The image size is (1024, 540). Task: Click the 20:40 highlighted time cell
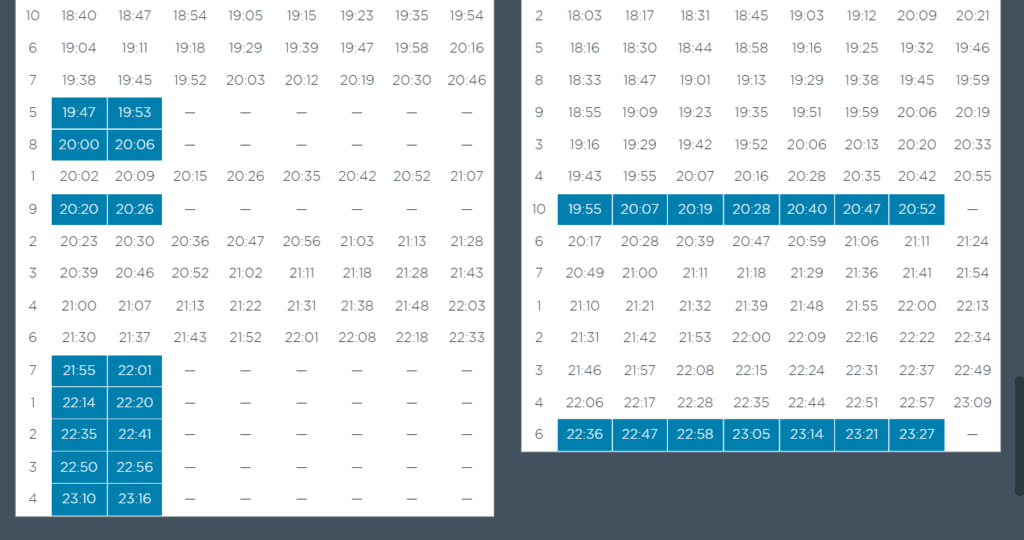806,209
